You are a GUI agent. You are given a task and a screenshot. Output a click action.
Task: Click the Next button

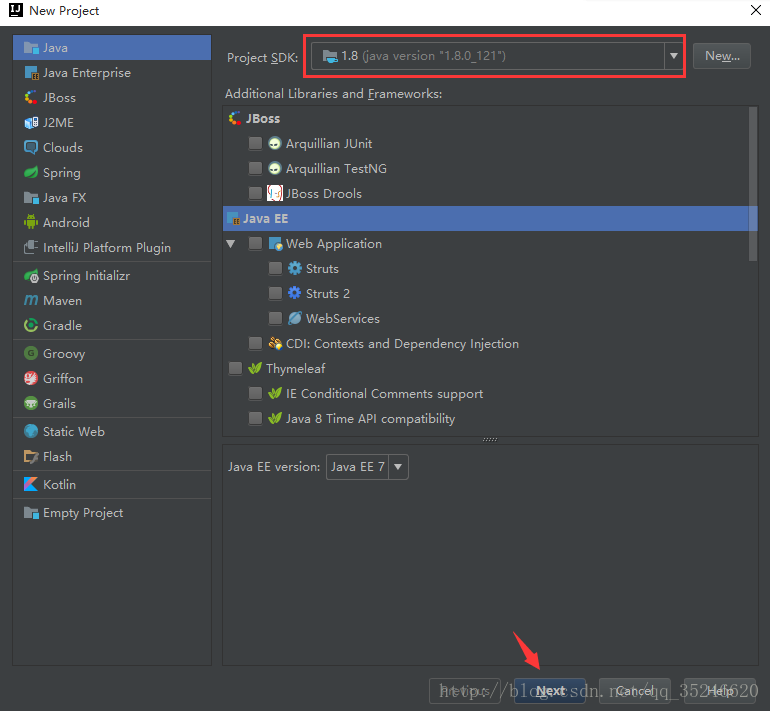(x=550, y=691)
